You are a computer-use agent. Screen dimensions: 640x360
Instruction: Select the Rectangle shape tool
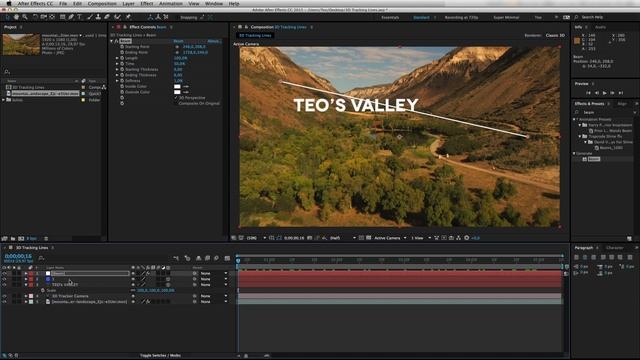62,17
